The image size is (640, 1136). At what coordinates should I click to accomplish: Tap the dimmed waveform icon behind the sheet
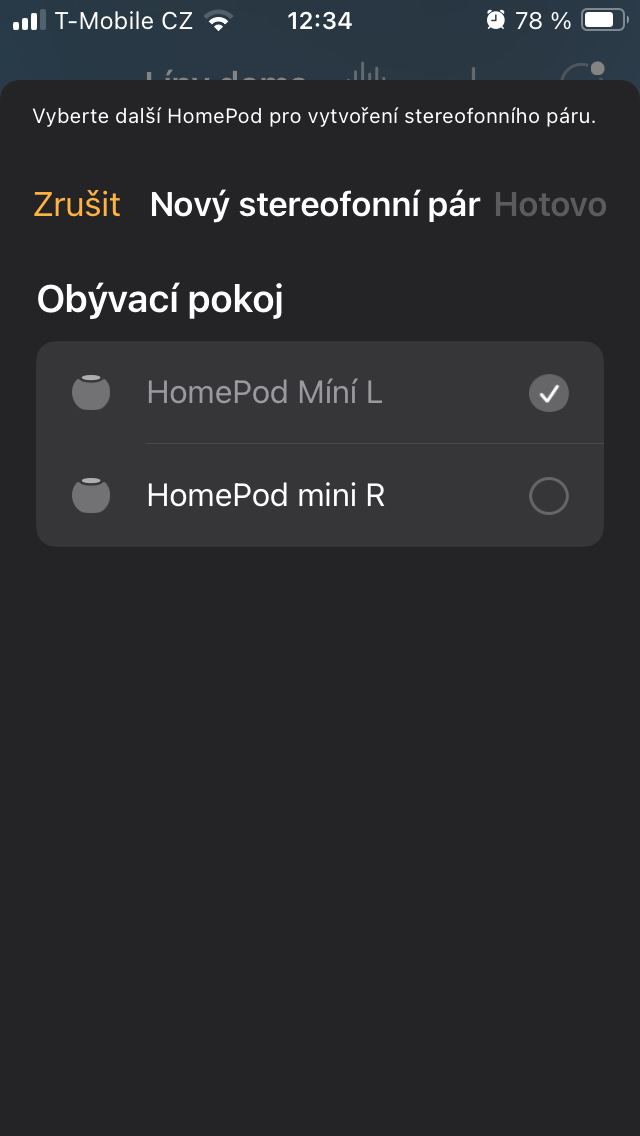tap(365, 76)
